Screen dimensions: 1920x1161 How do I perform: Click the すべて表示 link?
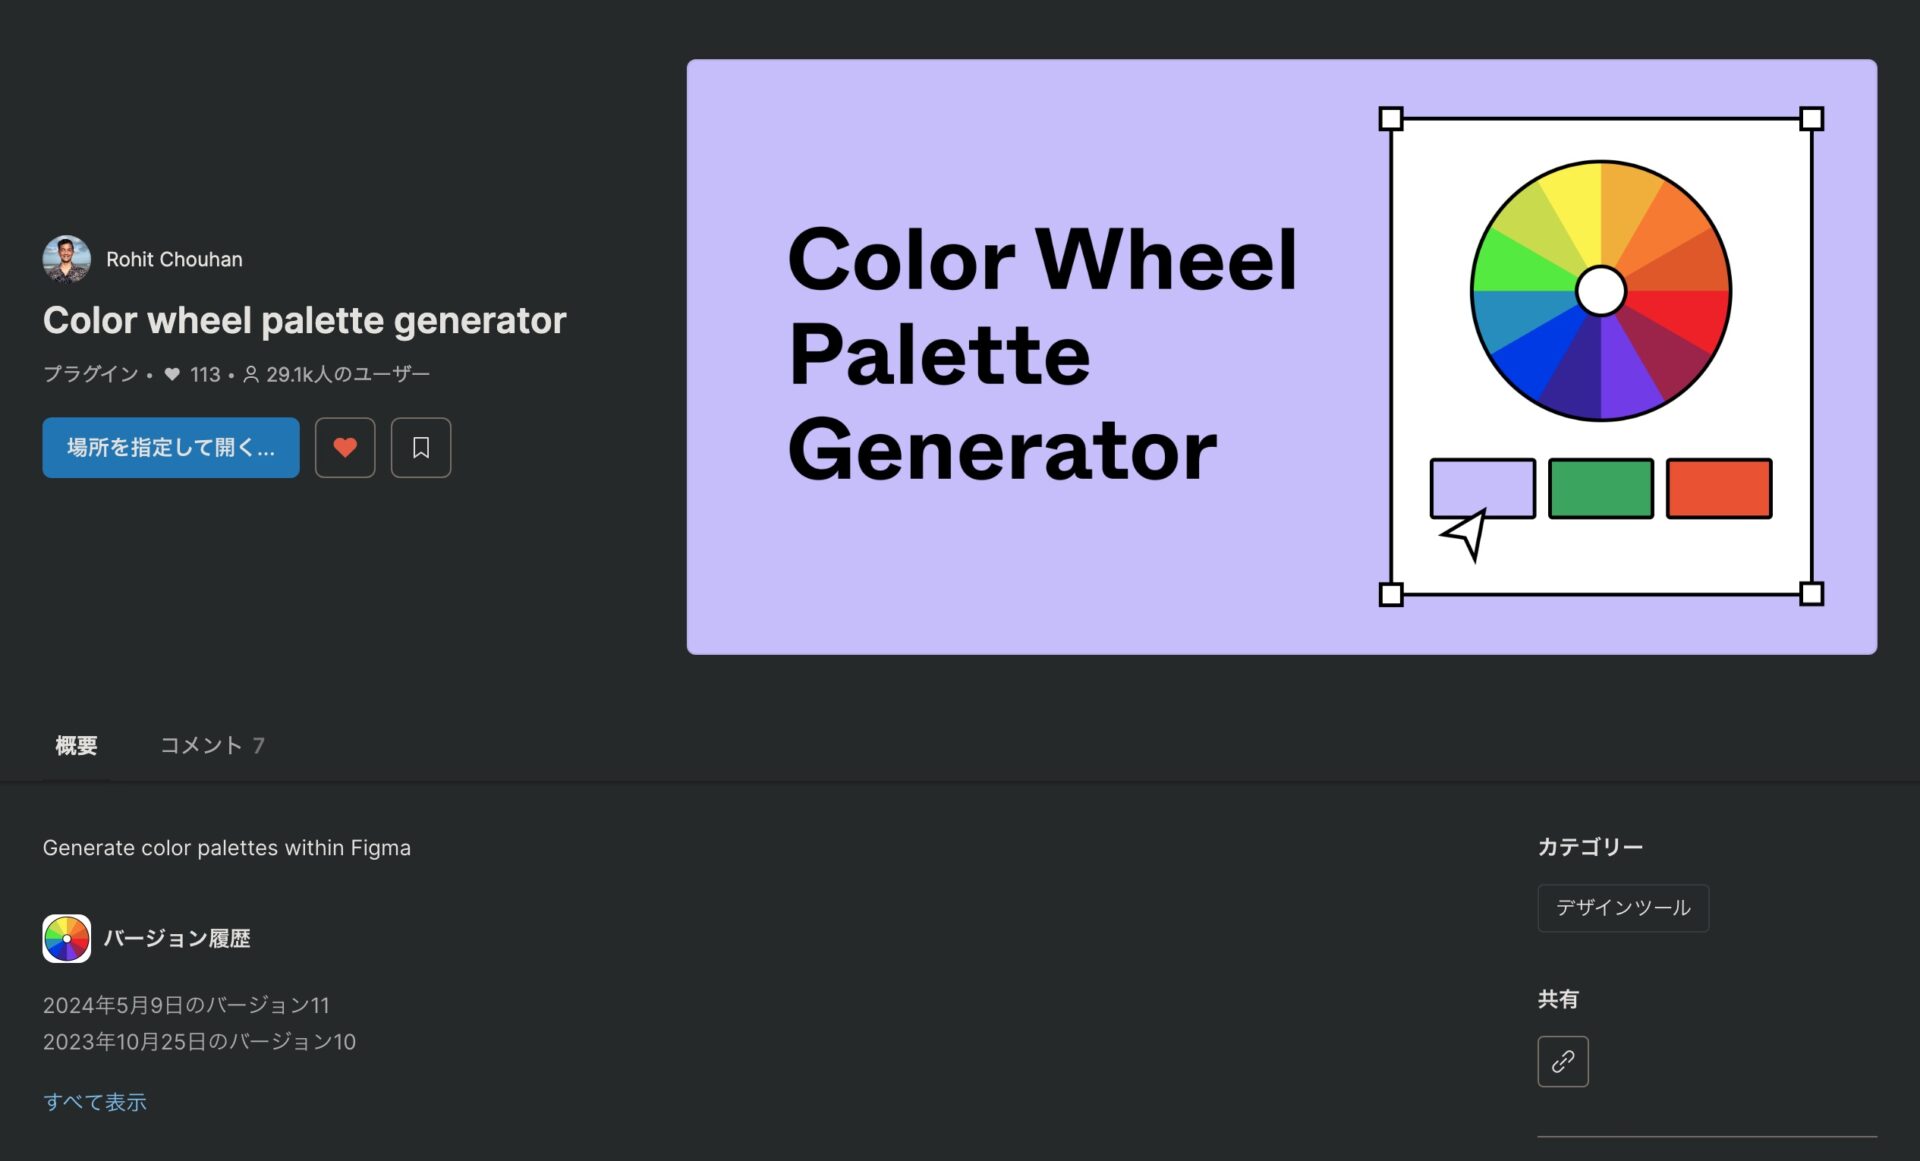pos(95,1102)
